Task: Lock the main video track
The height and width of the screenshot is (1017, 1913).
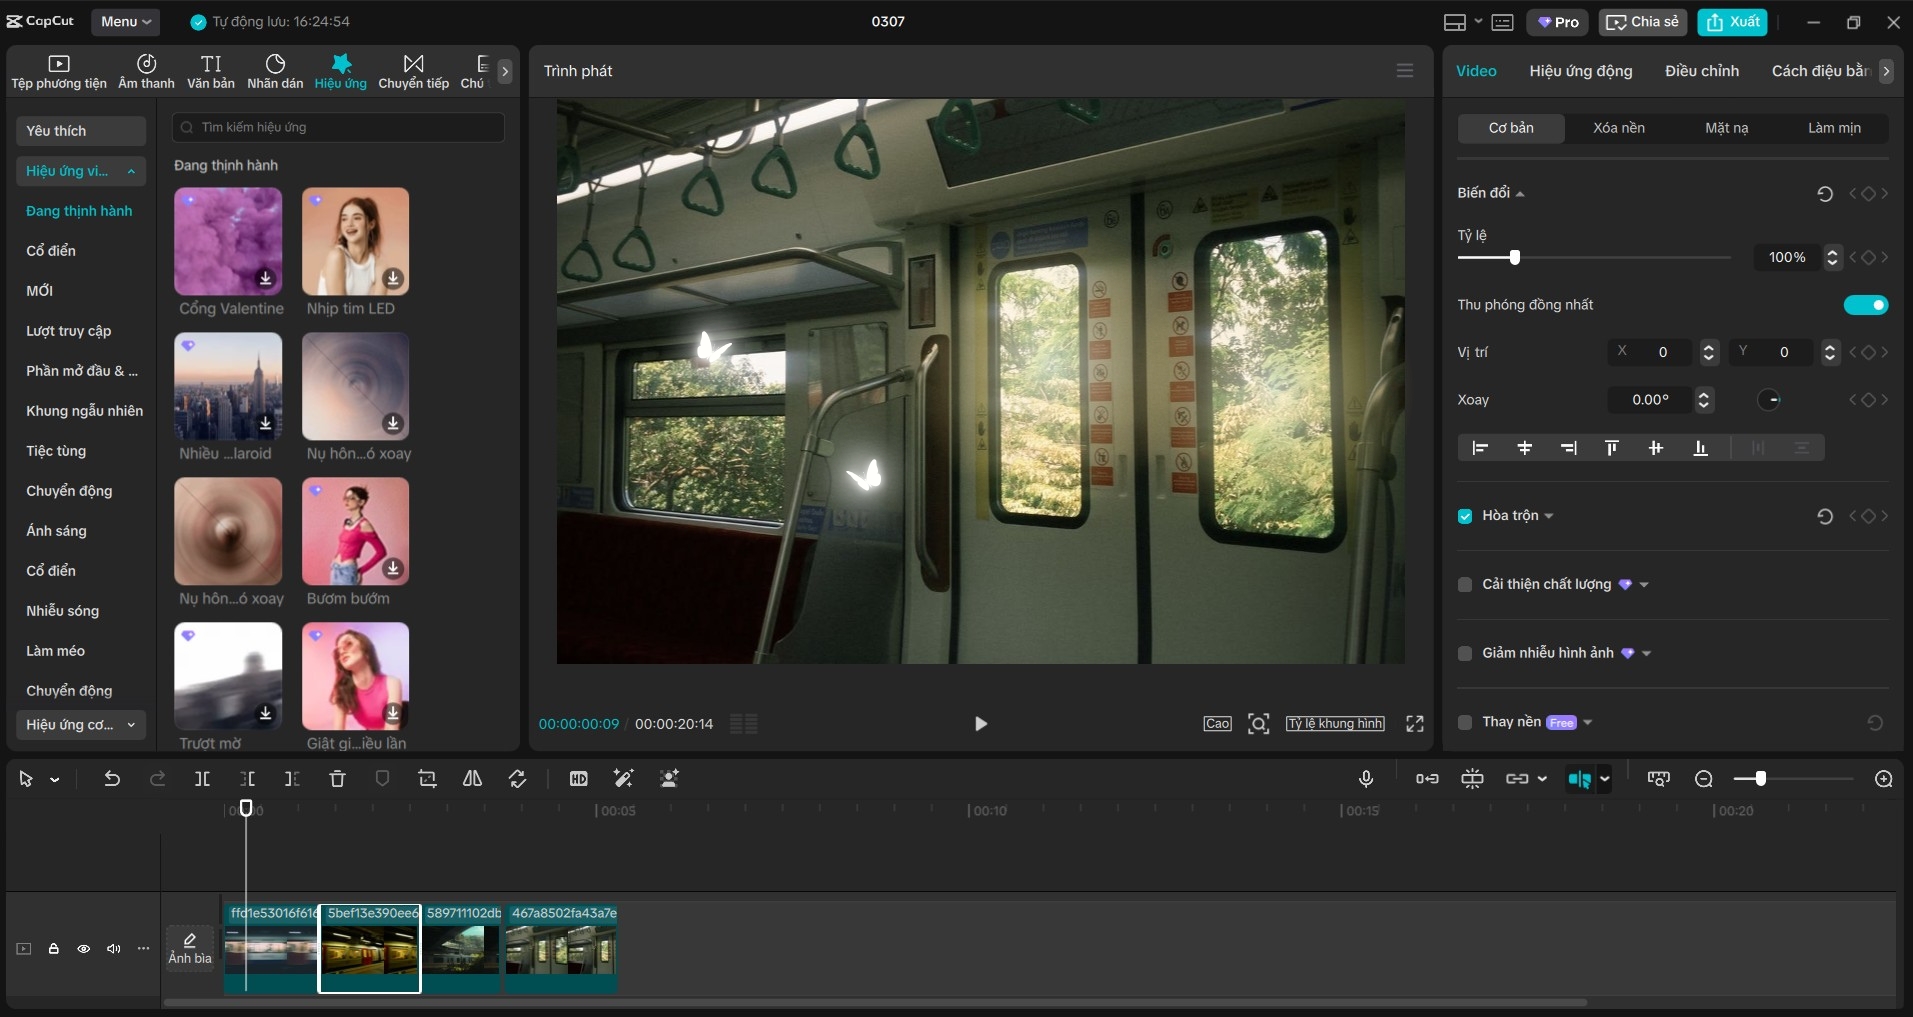Action: click(54, 949)
